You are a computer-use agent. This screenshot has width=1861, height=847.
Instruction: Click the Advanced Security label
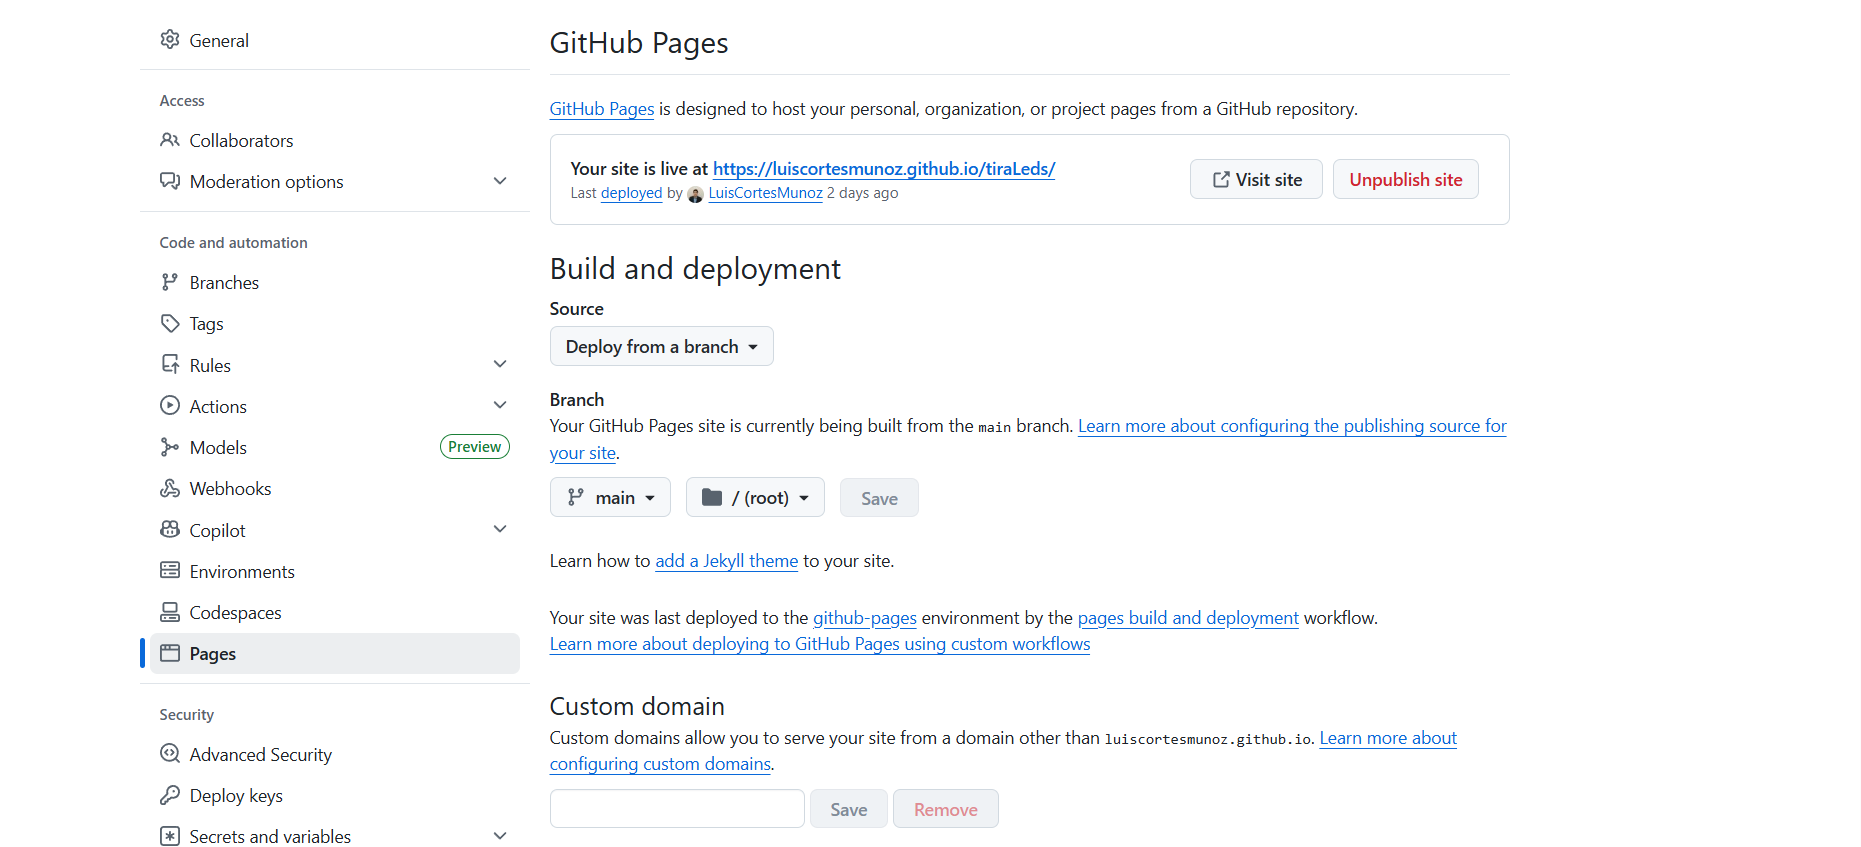(261, 755)
